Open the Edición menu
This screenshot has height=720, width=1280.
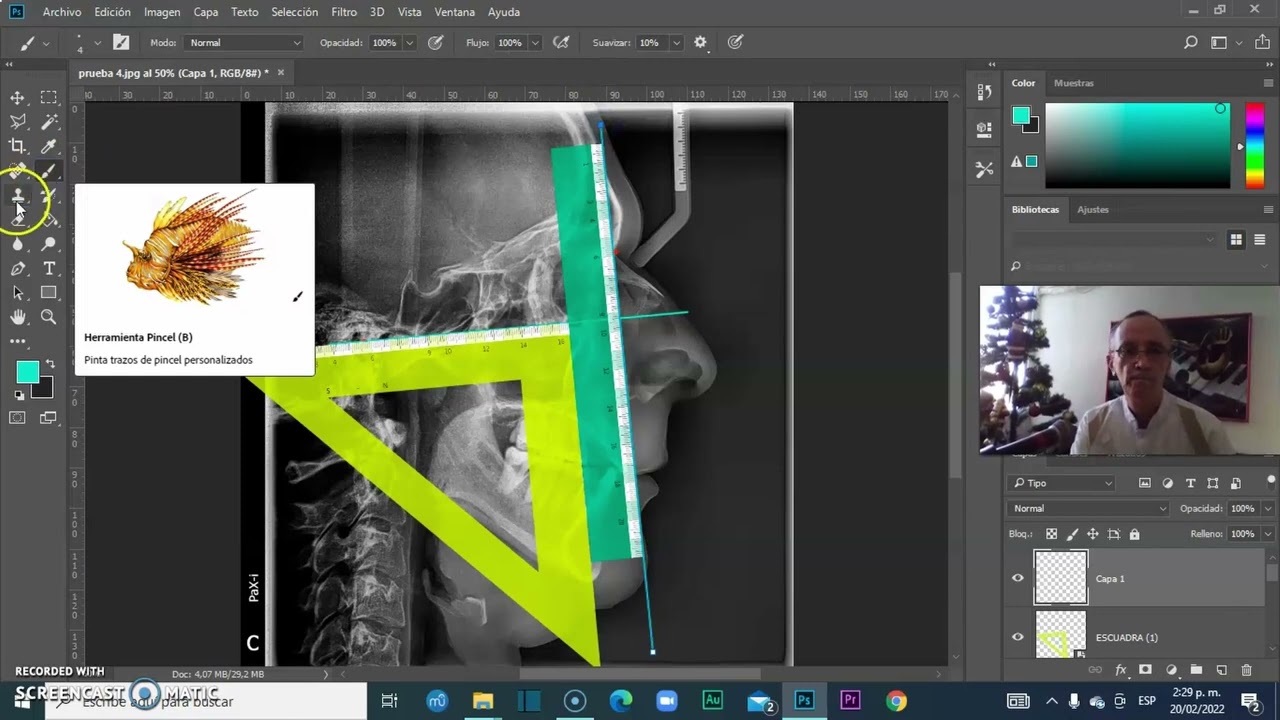(x=112, y=12)
